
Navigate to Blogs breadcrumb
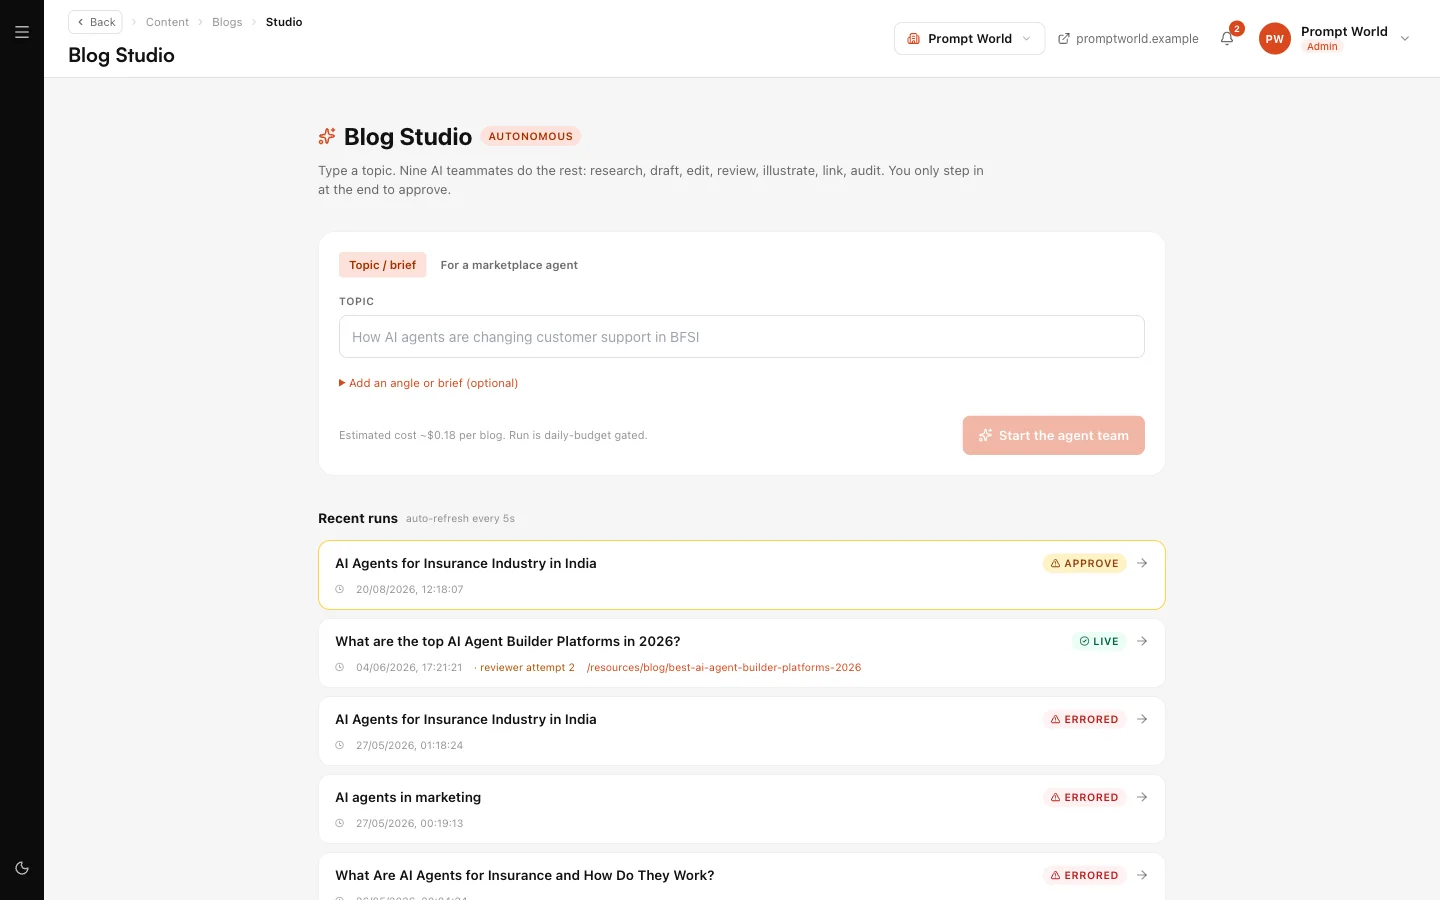click(x=227, y=22)
